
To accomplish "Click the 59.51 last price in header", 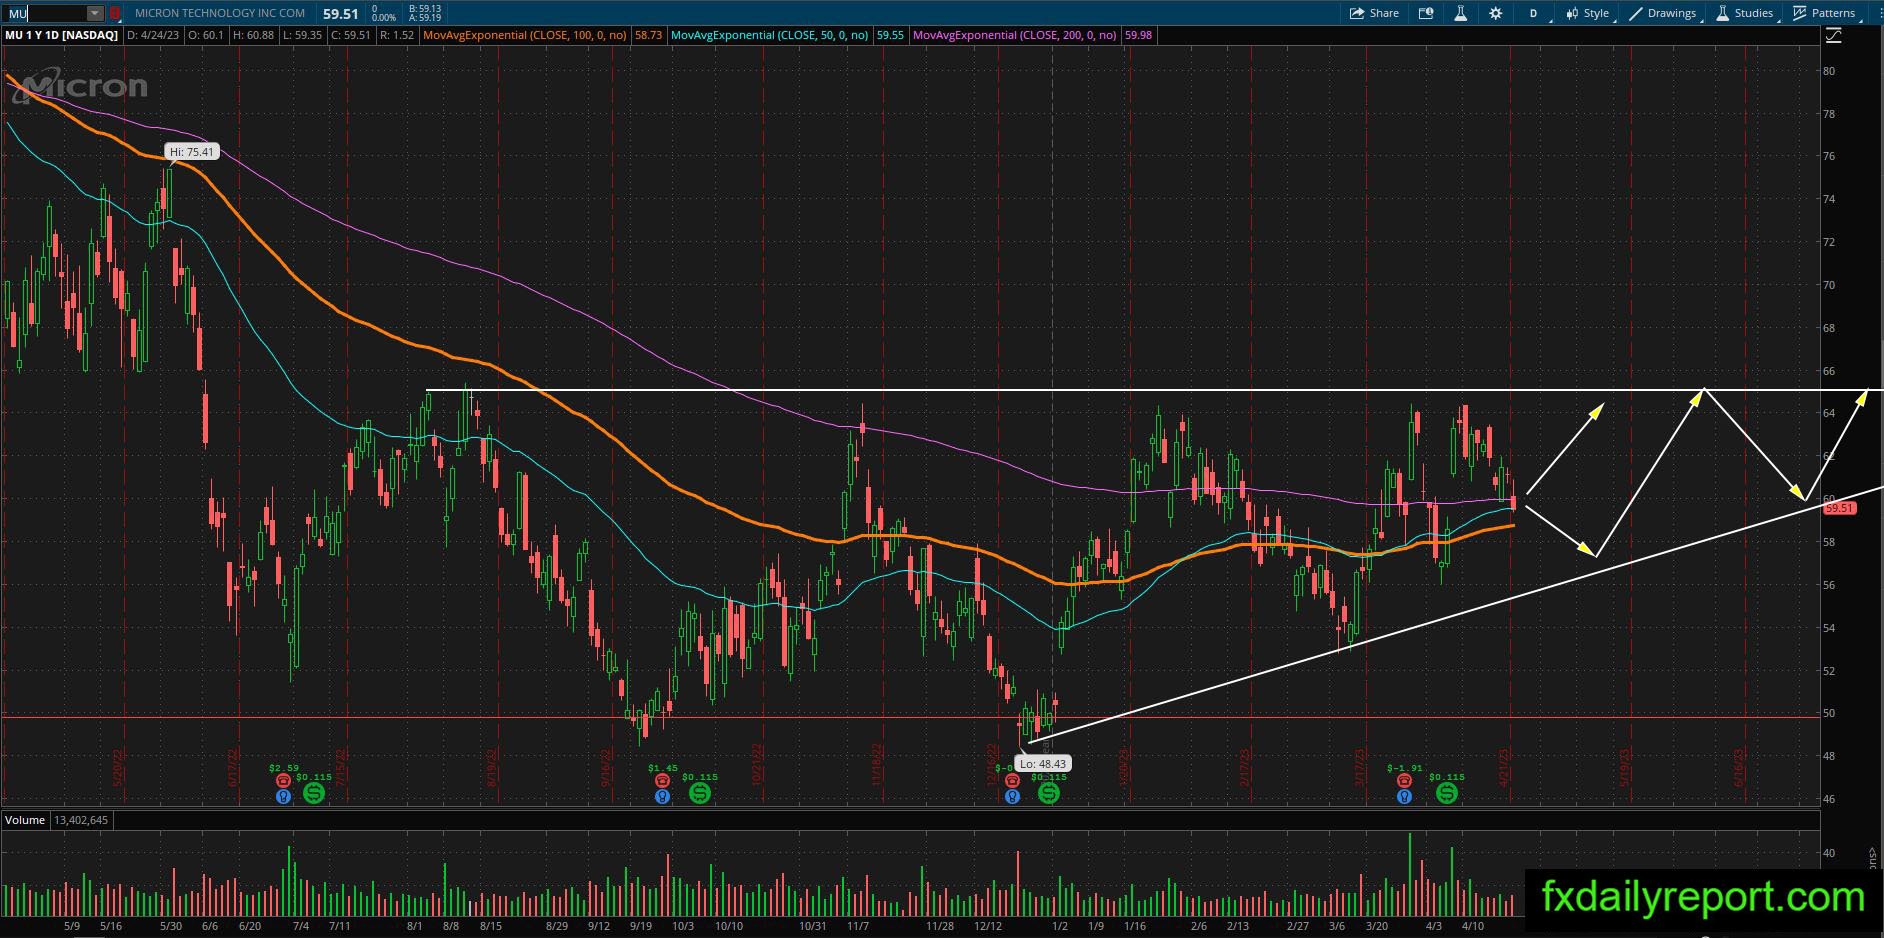I will (341, 14).
